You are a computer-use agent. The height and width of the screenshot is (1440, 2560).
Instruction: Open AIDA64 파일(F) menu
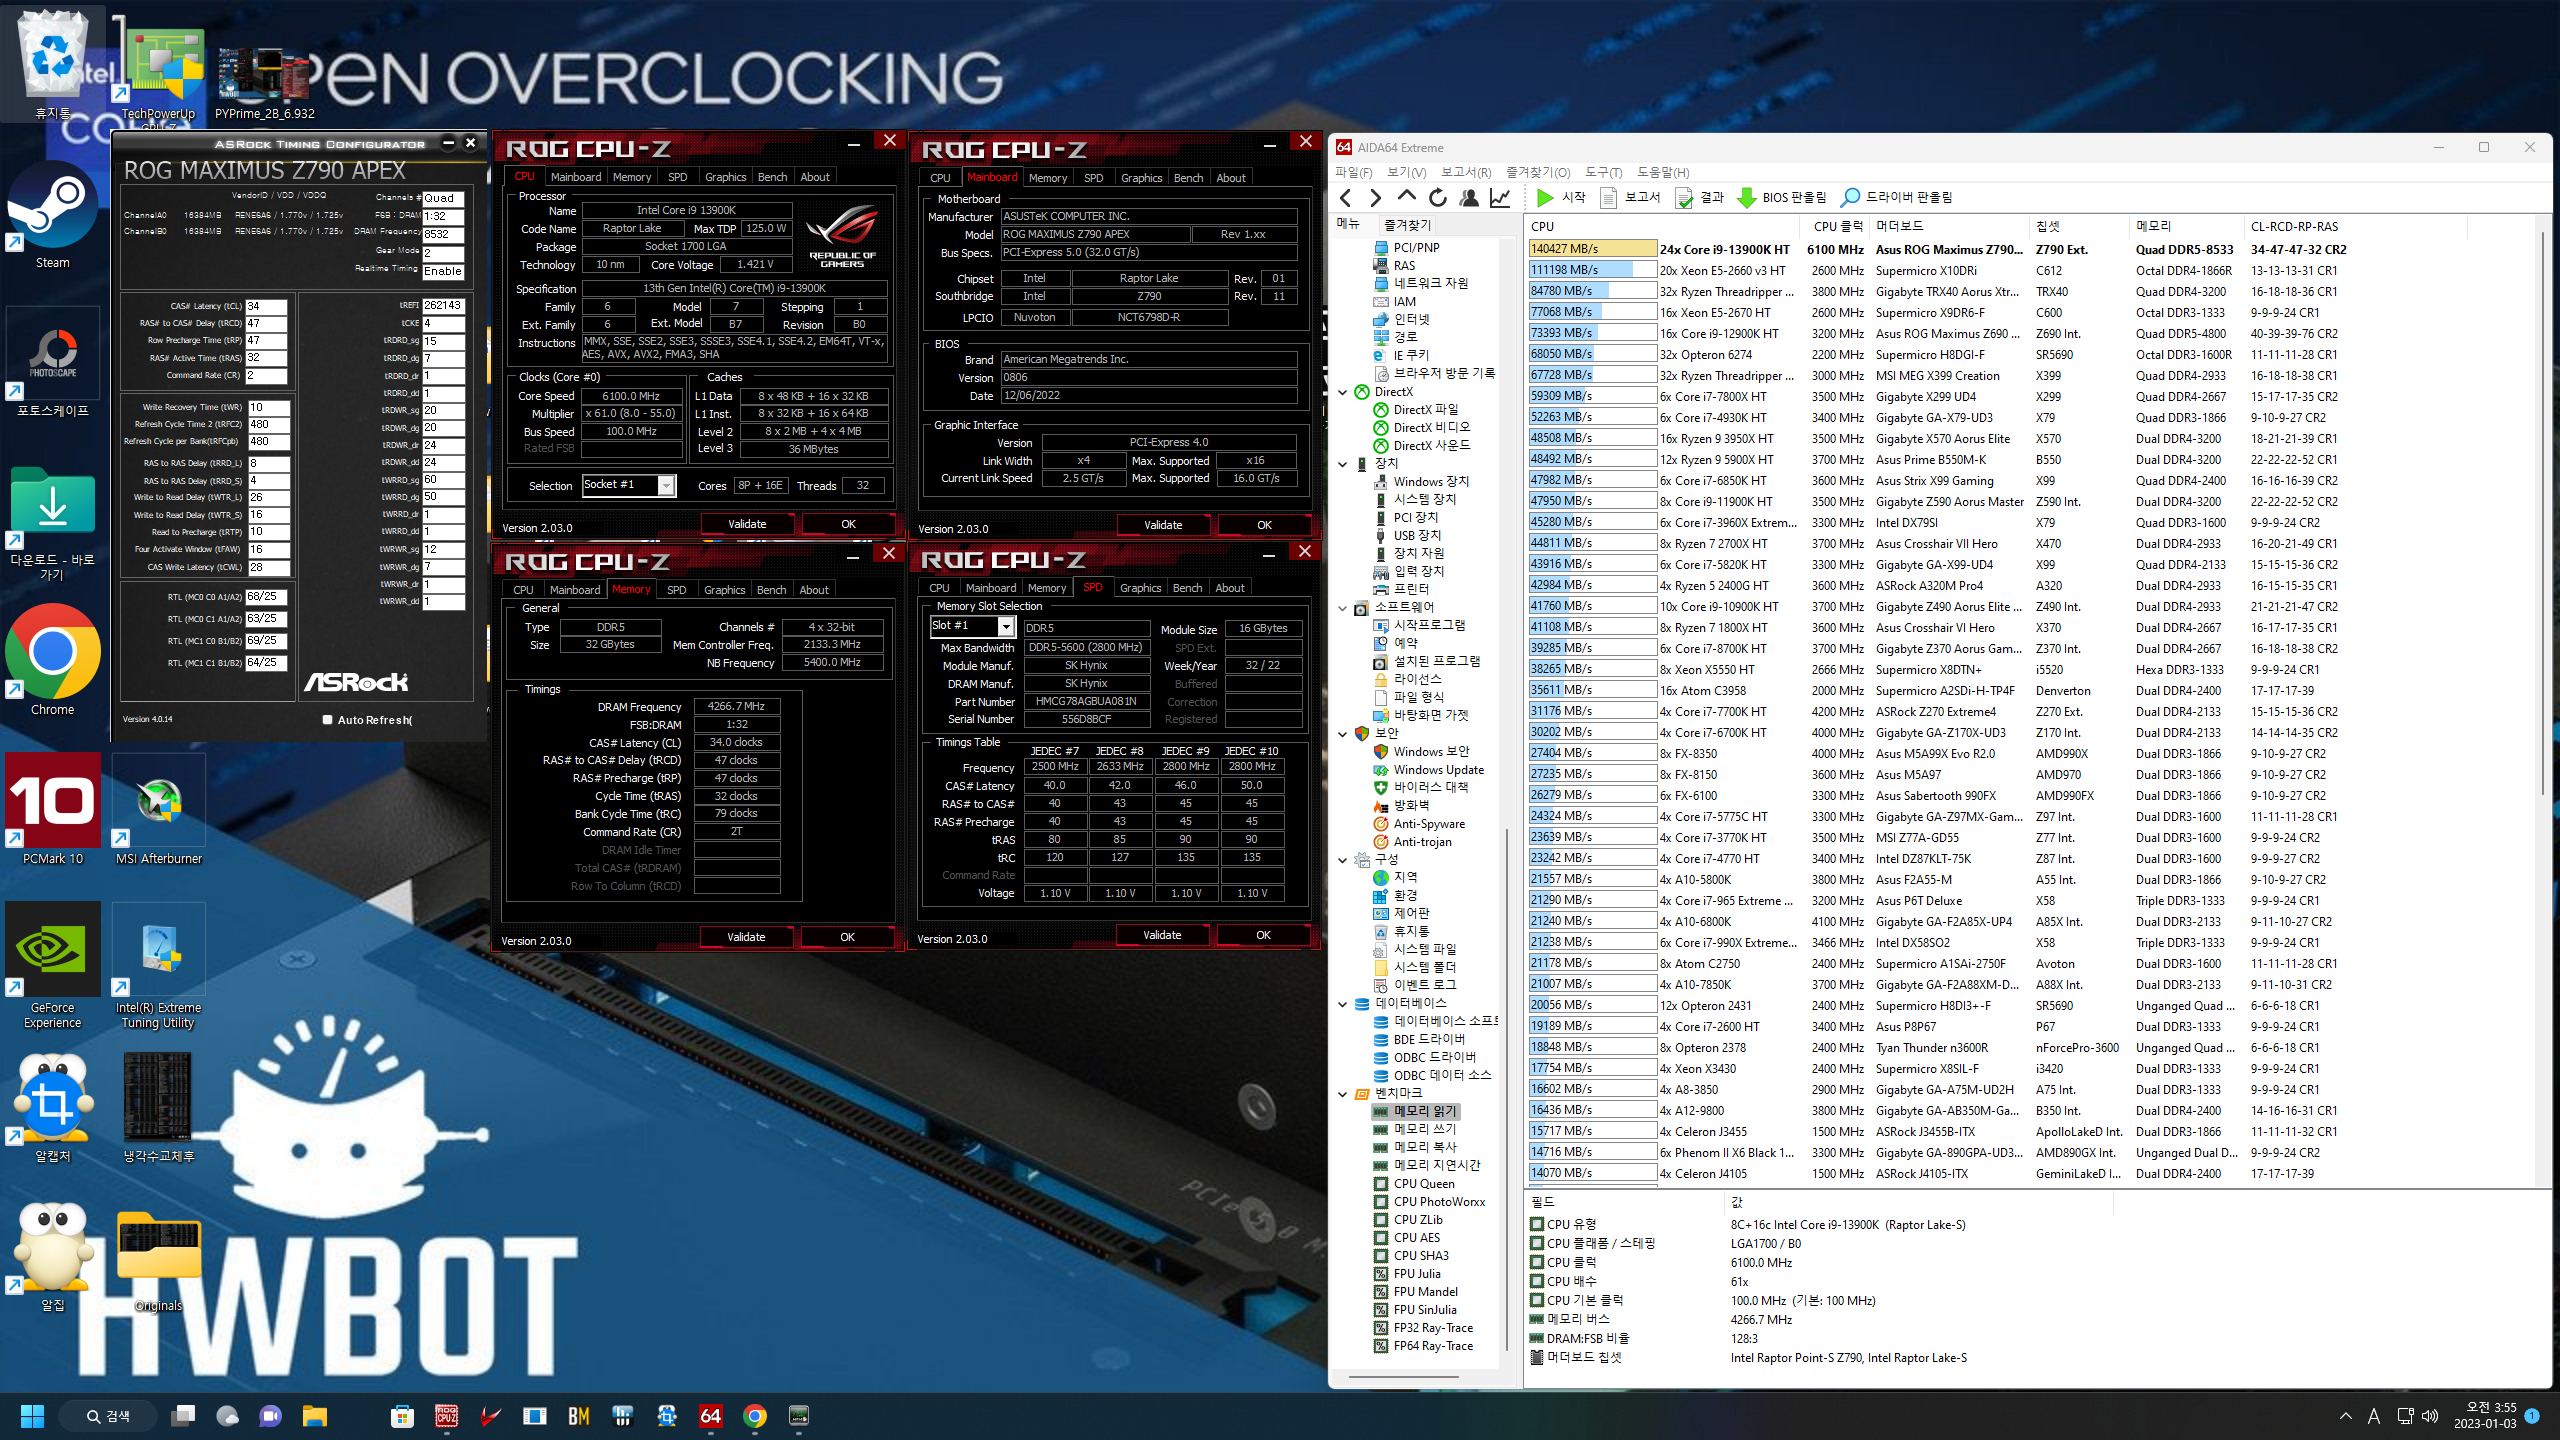1353,172
